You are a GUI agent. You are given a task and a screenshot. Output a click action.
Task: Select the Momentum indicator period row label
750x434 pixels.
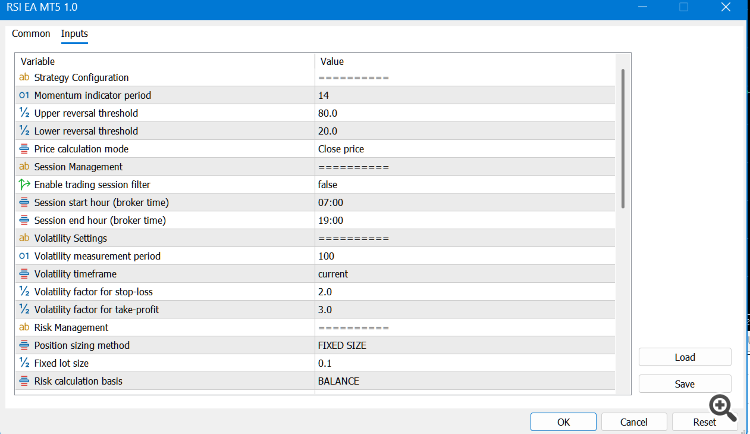tap(92, 95)
